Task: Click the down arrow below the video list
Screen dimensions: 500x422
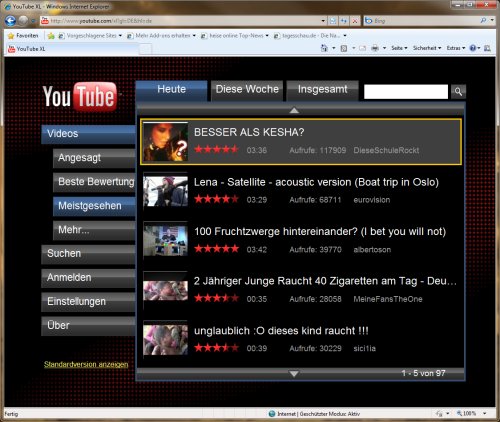Action: click(294, 374)
